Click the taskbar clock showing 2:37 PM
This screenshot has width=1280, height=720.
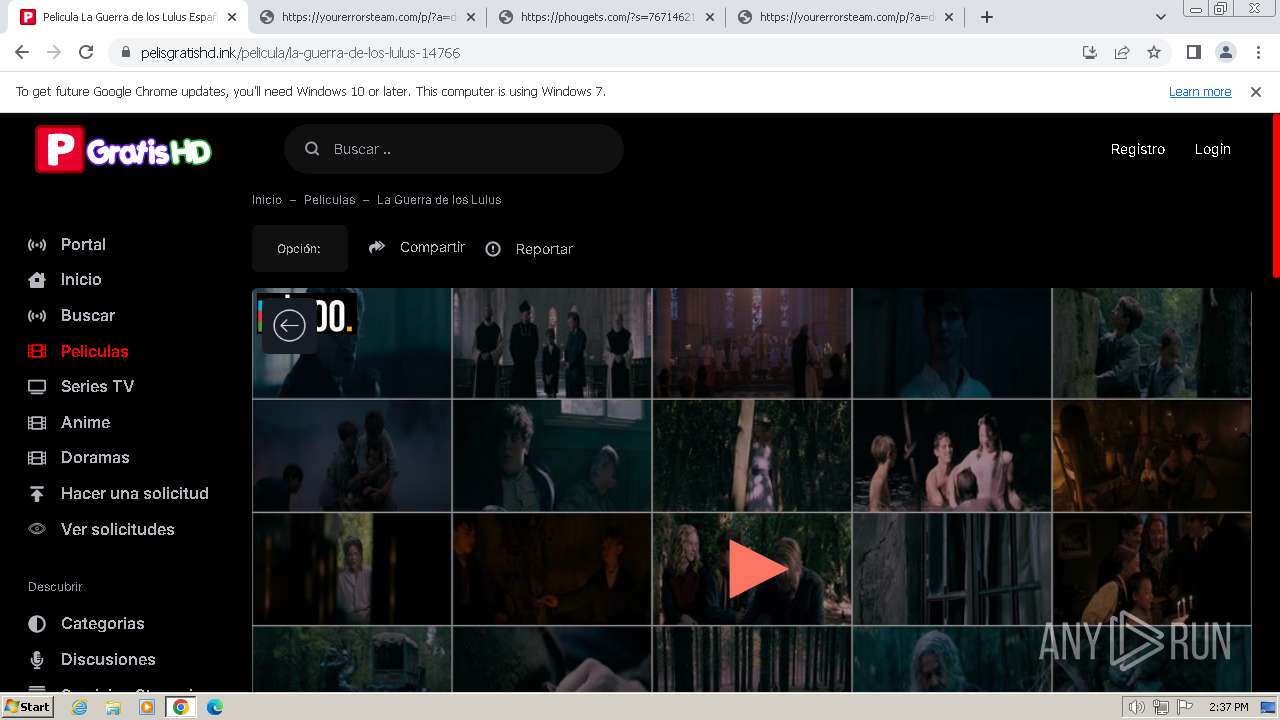click(x=1229, y=707)
